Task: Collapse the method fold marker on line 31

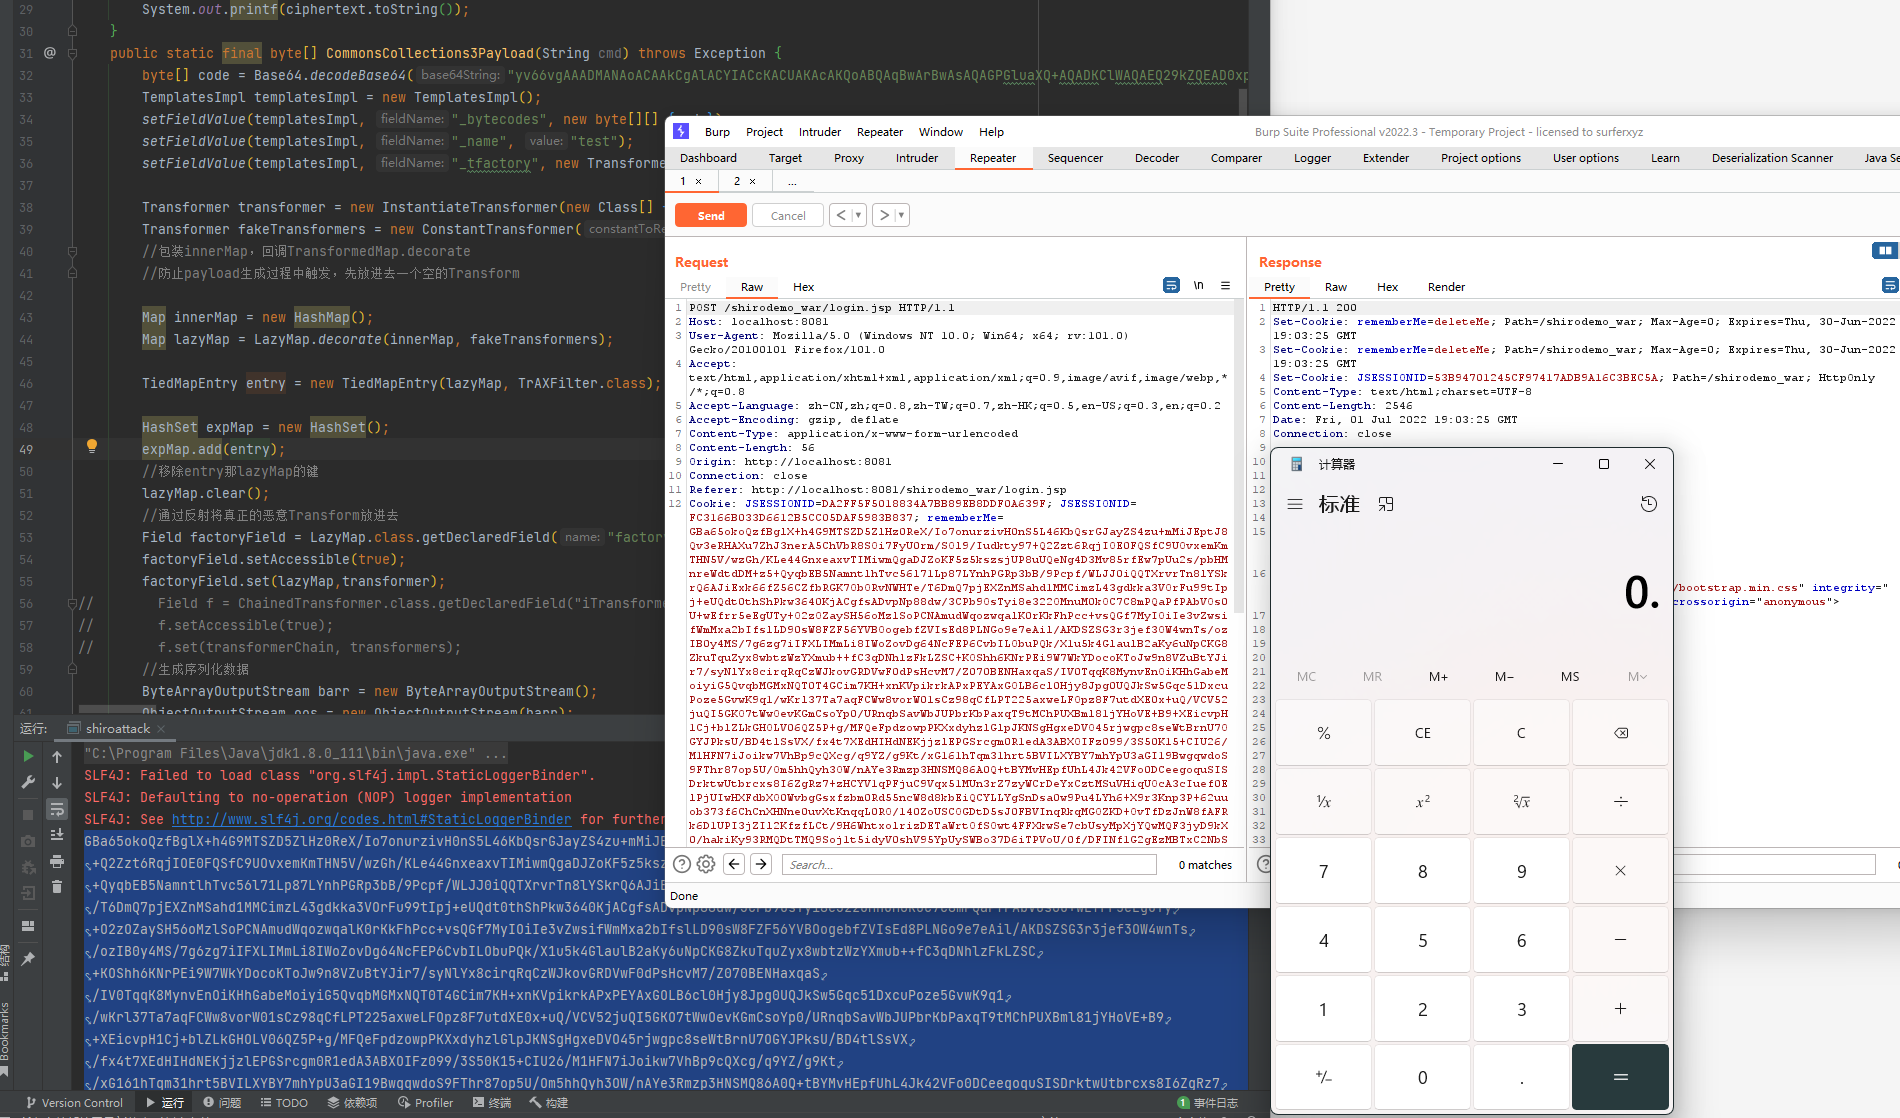Action: point(72,53)
